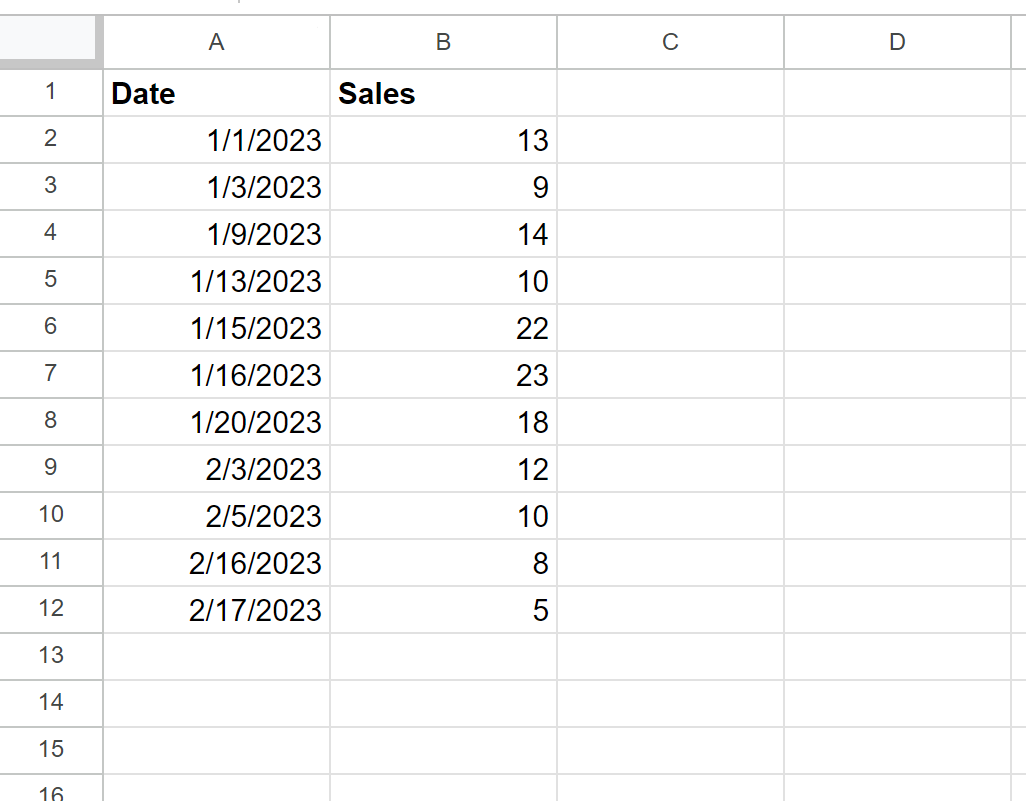Screen dimensions: 1026x801
Task: Select column D header
Action: (x=898, y=42)
